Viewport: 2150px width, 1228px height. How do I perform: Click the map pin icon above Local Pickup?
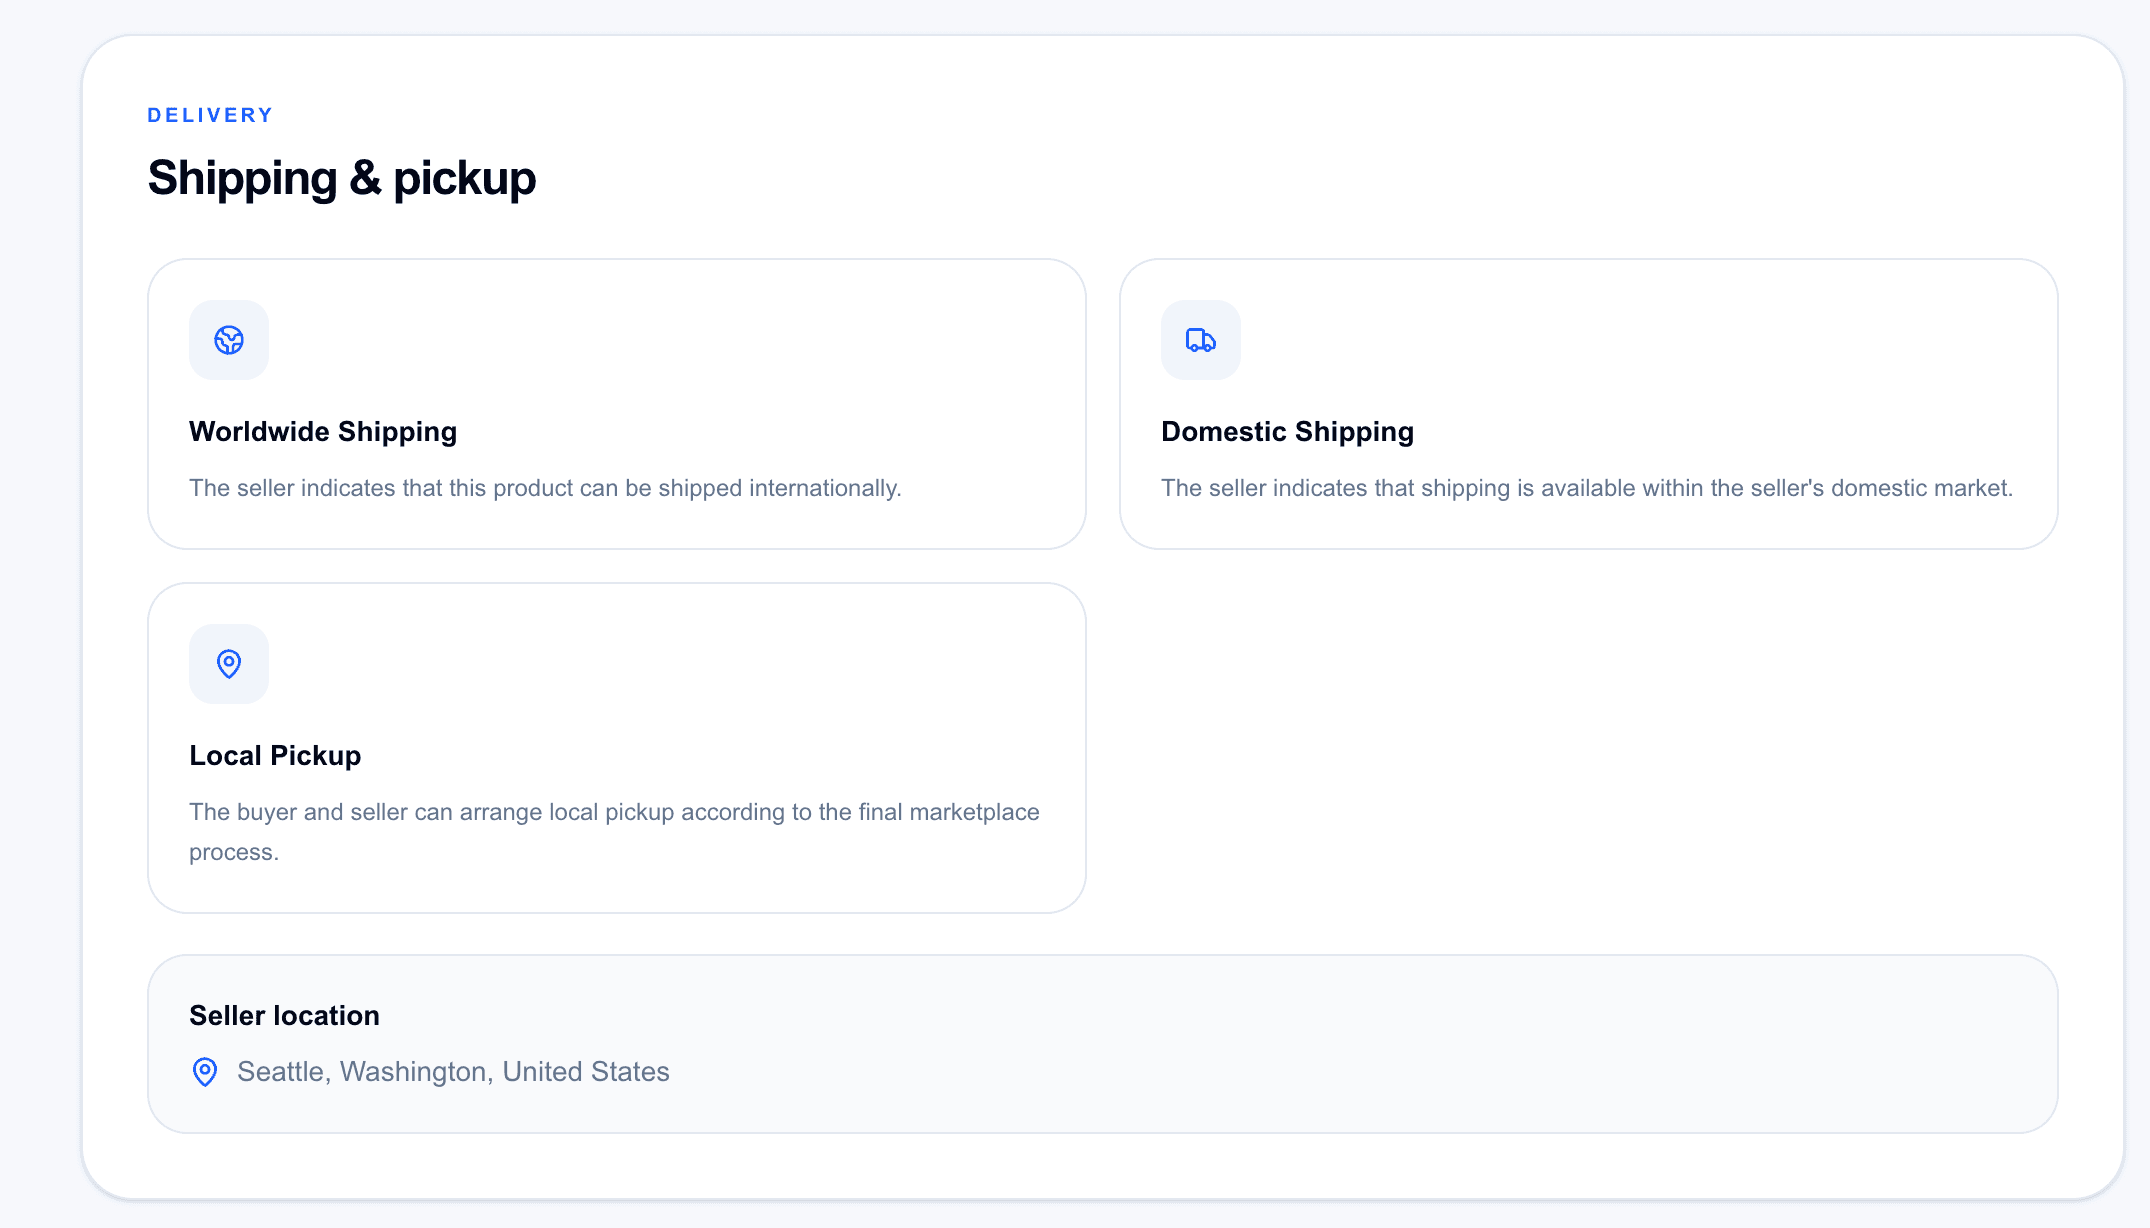pyautogui.click(x=229, y=664)
